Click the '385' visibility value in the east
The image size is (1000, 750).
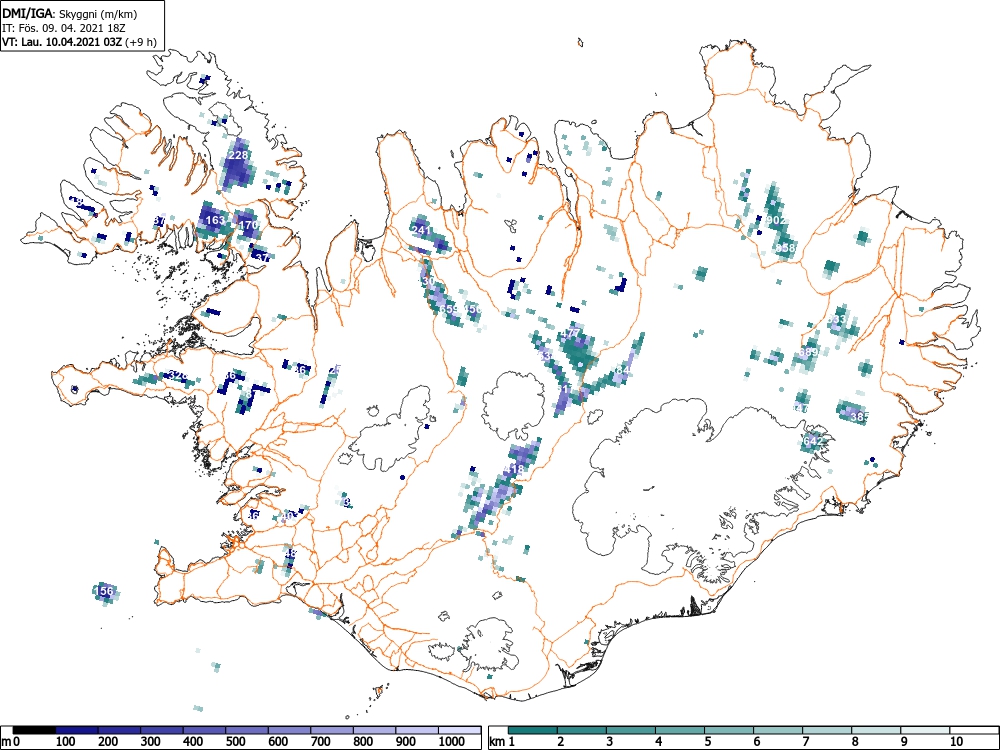tap(860, 417)
